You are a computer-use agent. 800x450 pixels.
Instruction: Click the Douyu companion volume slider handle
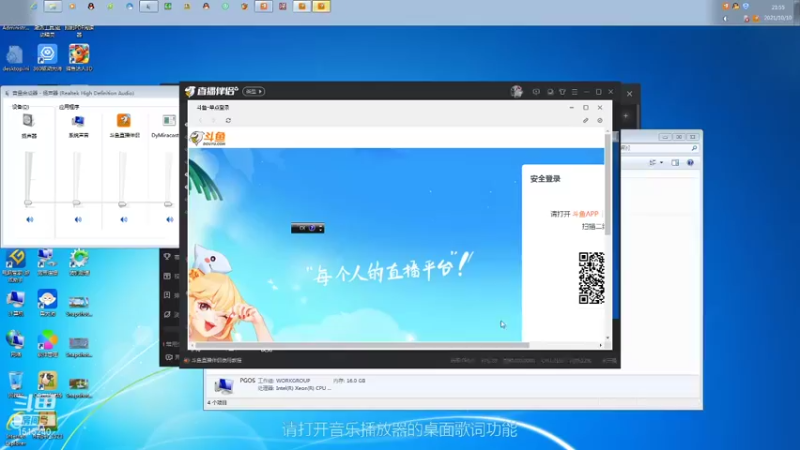coord(122,204)
